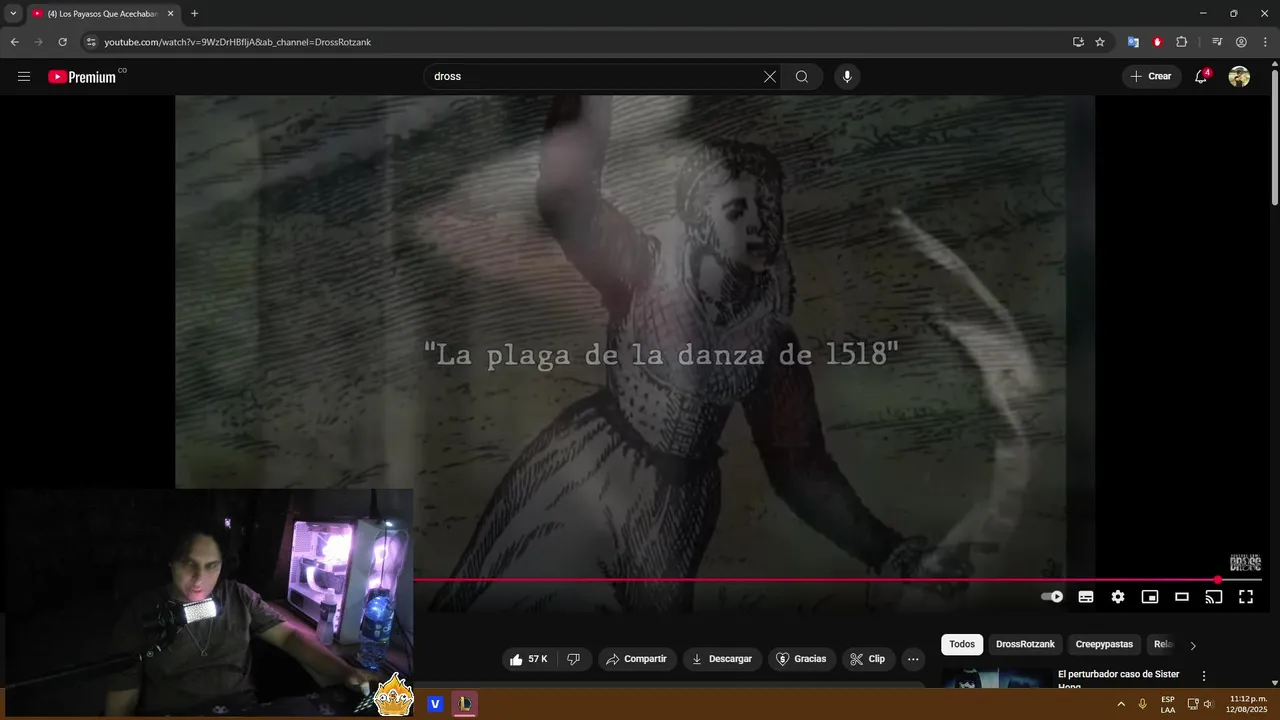1280x720 pixels.
Task: Open the YouTube account avatar menu
Action: click(1239, 77)
